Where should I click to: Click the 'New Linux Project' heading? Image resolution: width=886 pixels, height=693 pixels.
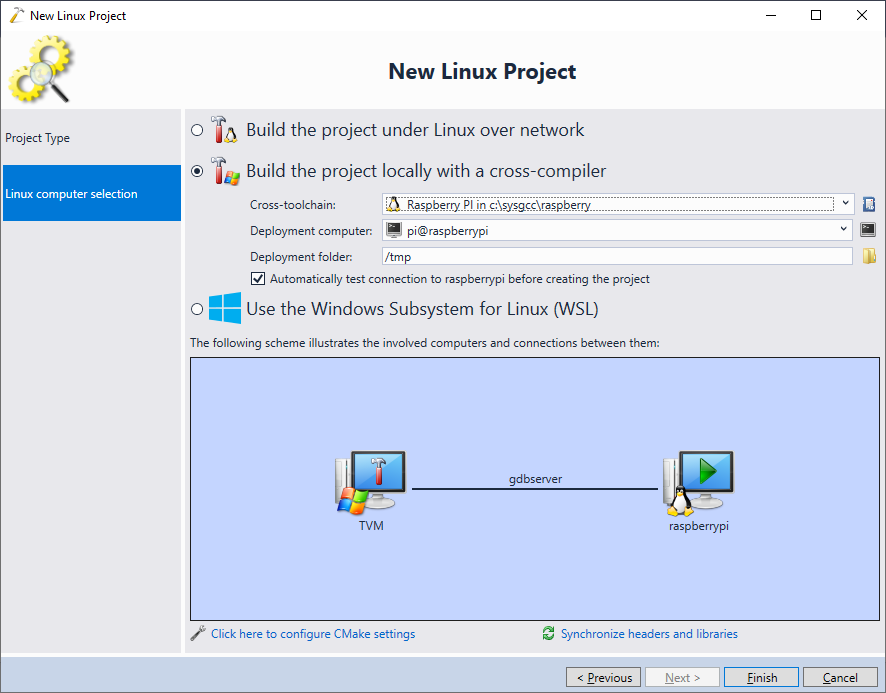click(482, 72)
